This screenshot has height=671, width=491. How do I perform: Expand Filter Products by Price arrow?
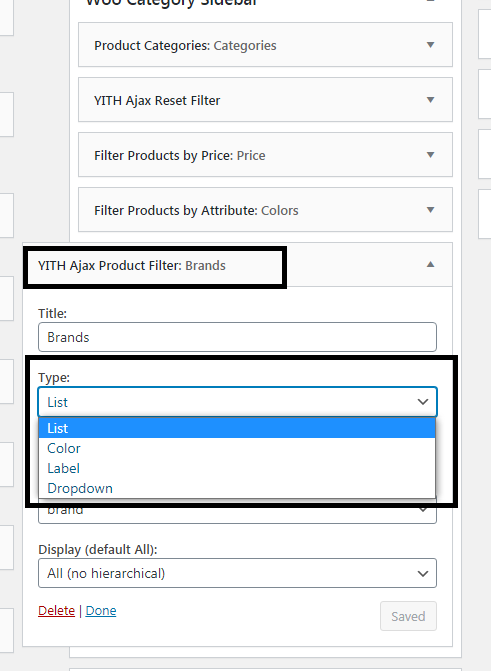pos(430,155)
